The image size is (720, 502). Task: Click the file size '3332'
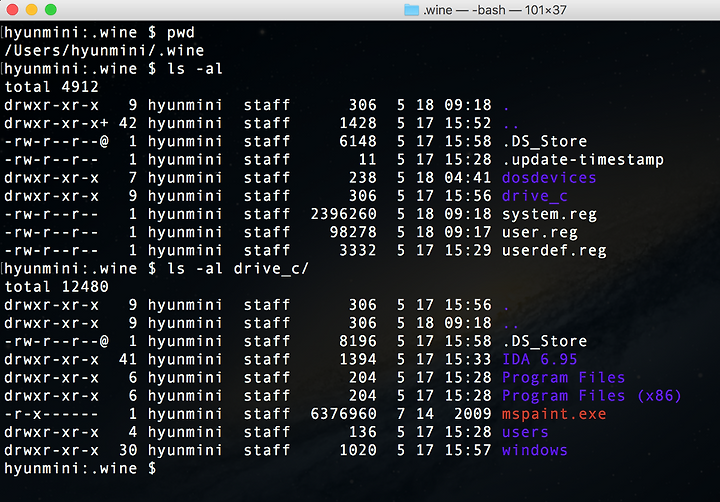[x=358, y=251]
